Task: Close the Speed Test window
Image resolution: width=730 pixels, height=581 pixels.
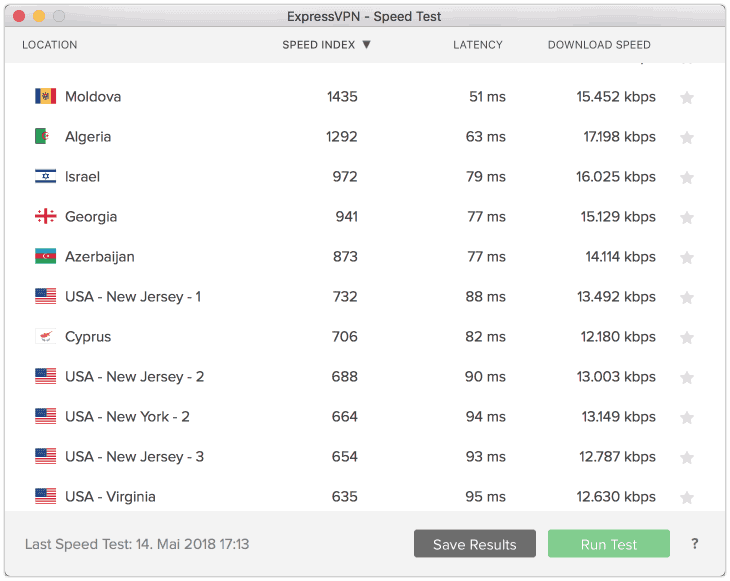Action: click(x=19, y=16)
